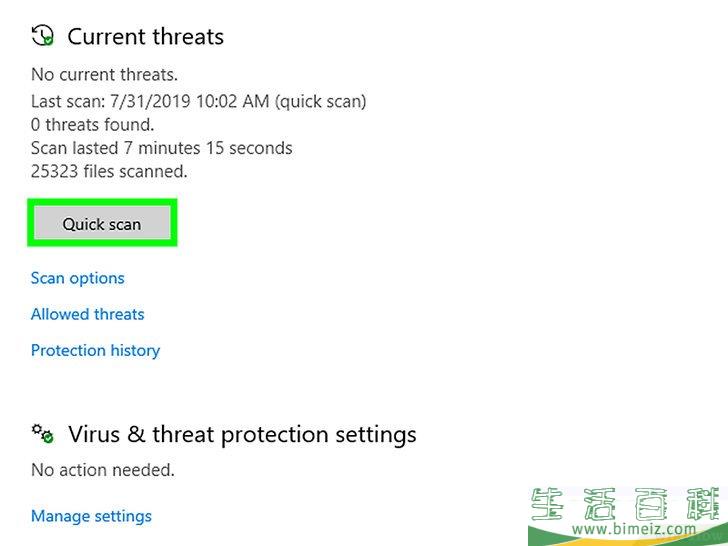Screen dimensions: 728x546
Task: Click the 生 character in the watermark
Action: (547, 504)
